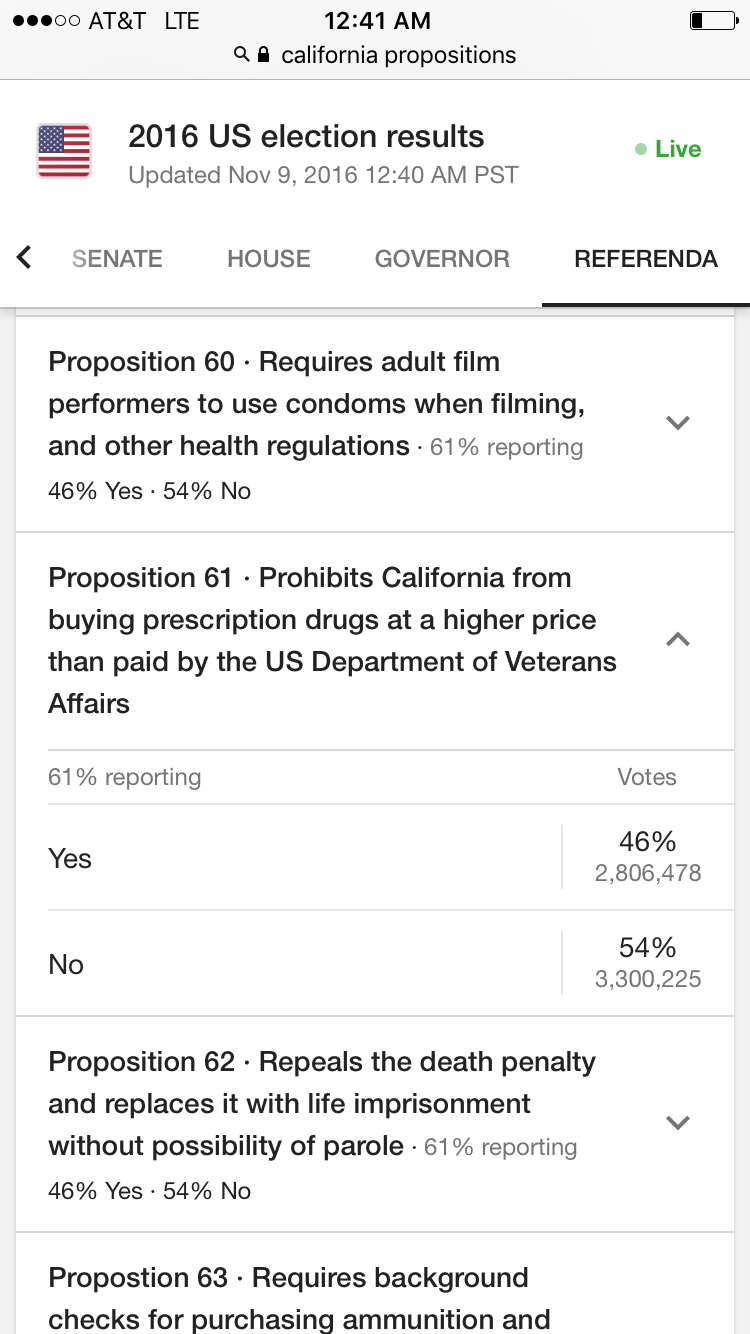Go back using left arrow in tab bar

24,258
